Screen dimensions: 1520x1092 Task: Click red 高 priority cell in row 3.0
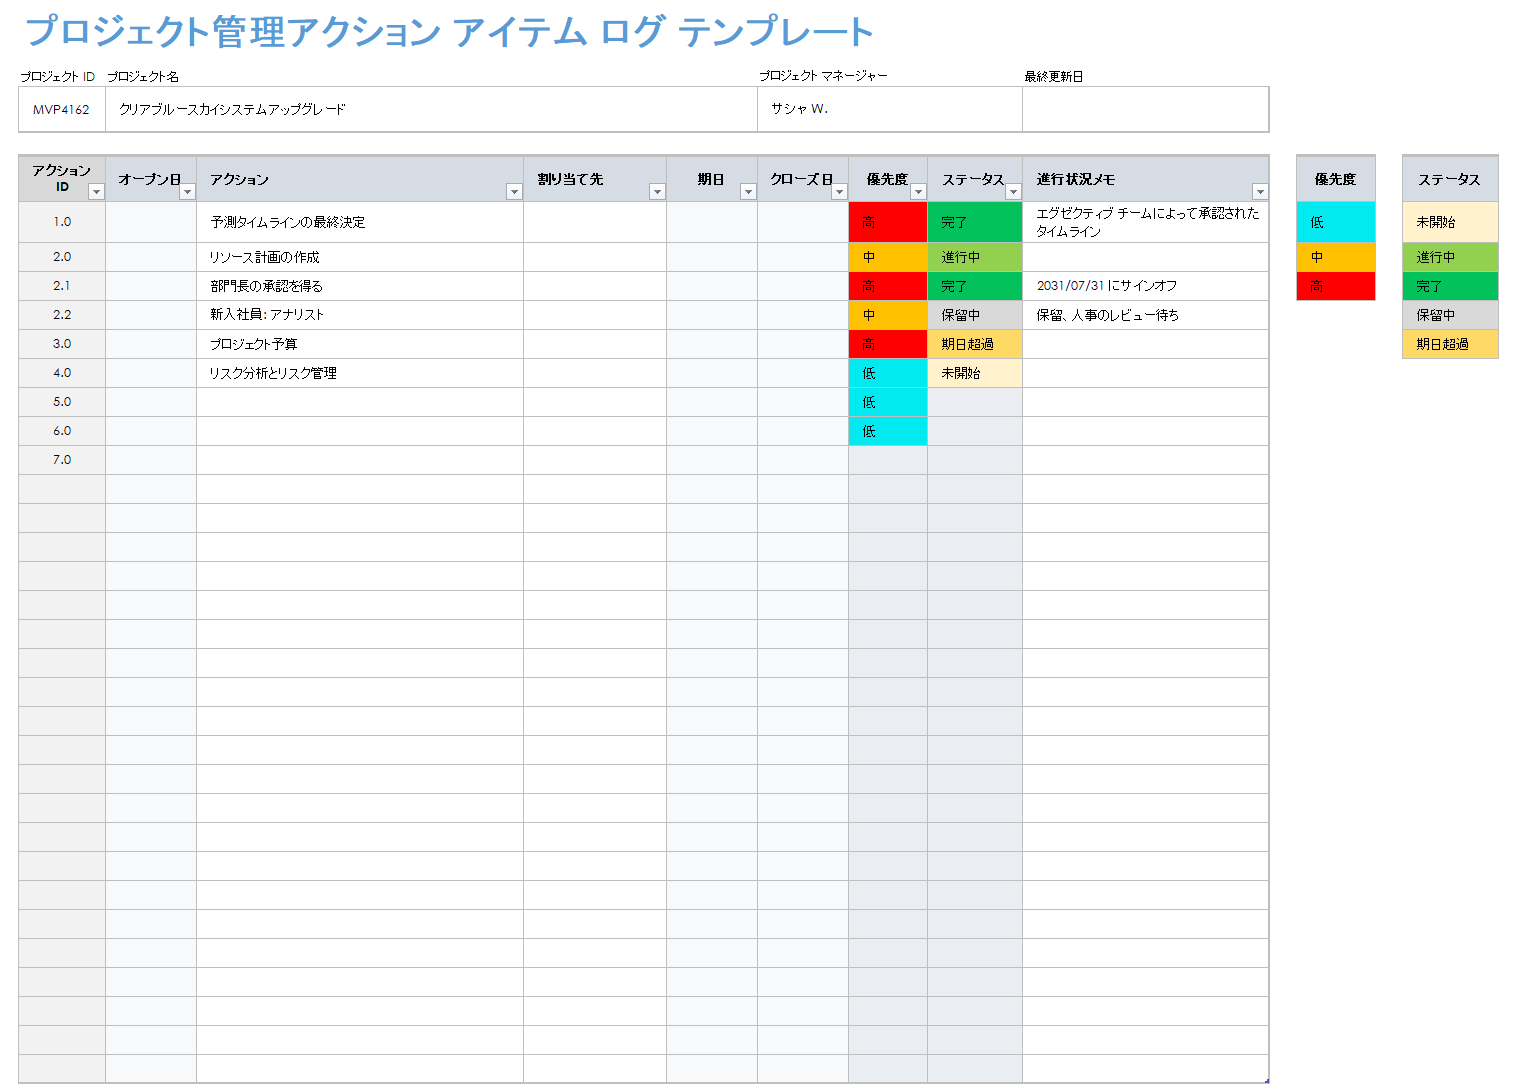click(888, 344)
